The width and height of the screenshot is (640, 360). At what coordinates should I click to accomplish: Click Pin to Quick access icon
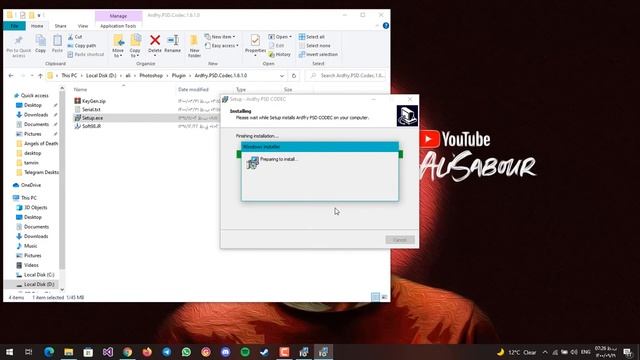coord(18,40)
